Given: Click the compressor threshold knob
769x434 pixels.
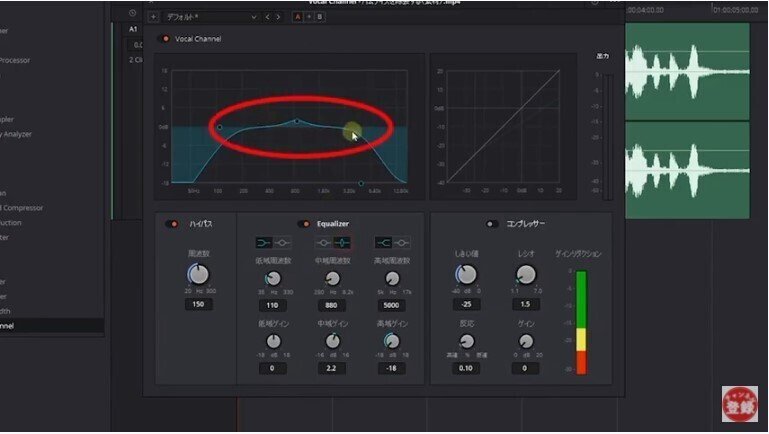Looking at the screenshot, I should [x=466, y=275].
